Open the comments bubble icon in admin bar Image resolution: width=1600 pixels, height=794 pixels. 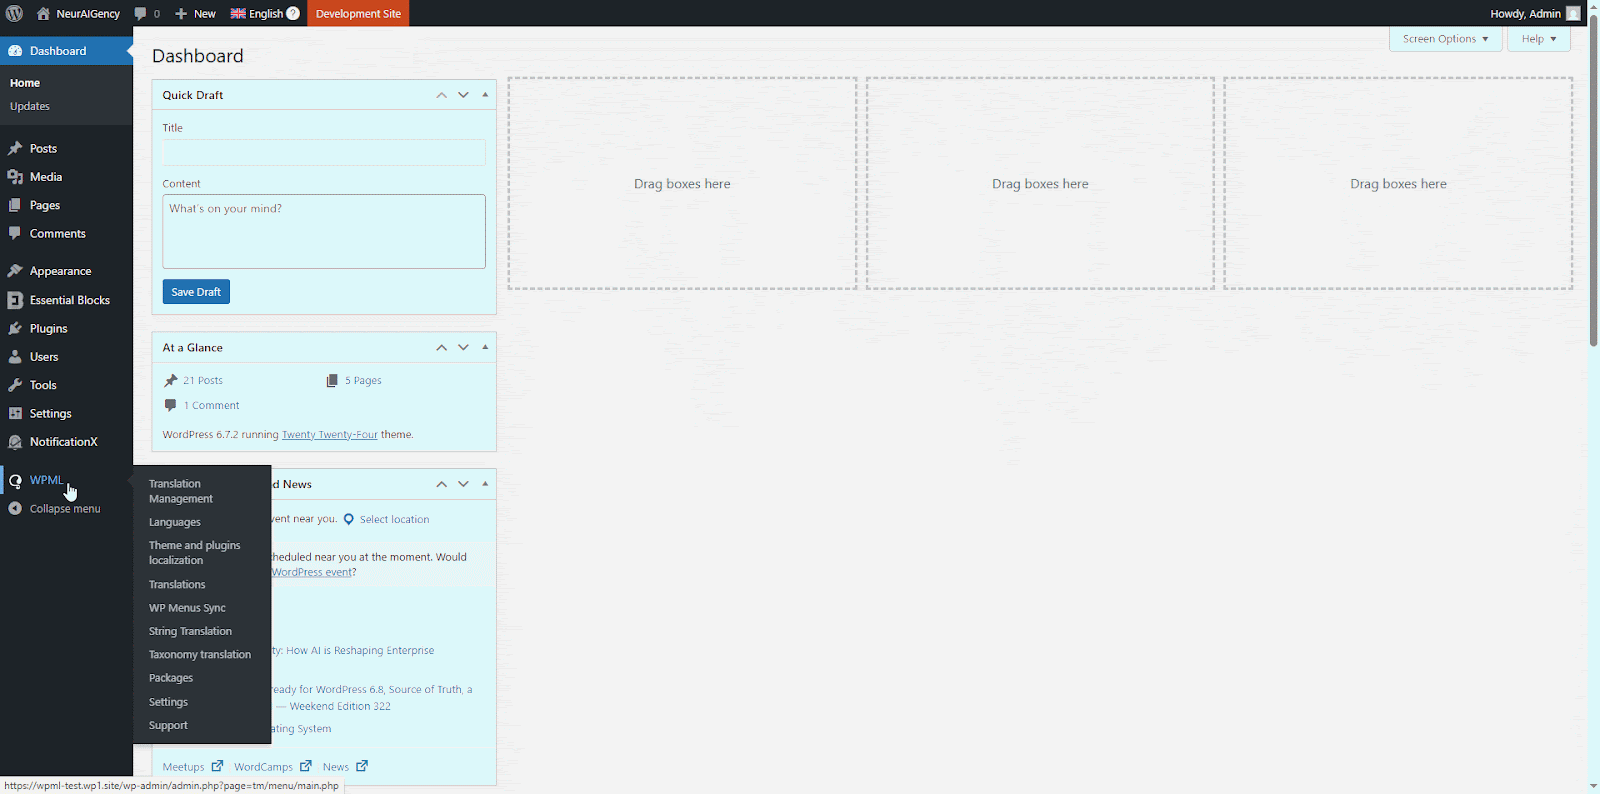pos(141,14)
